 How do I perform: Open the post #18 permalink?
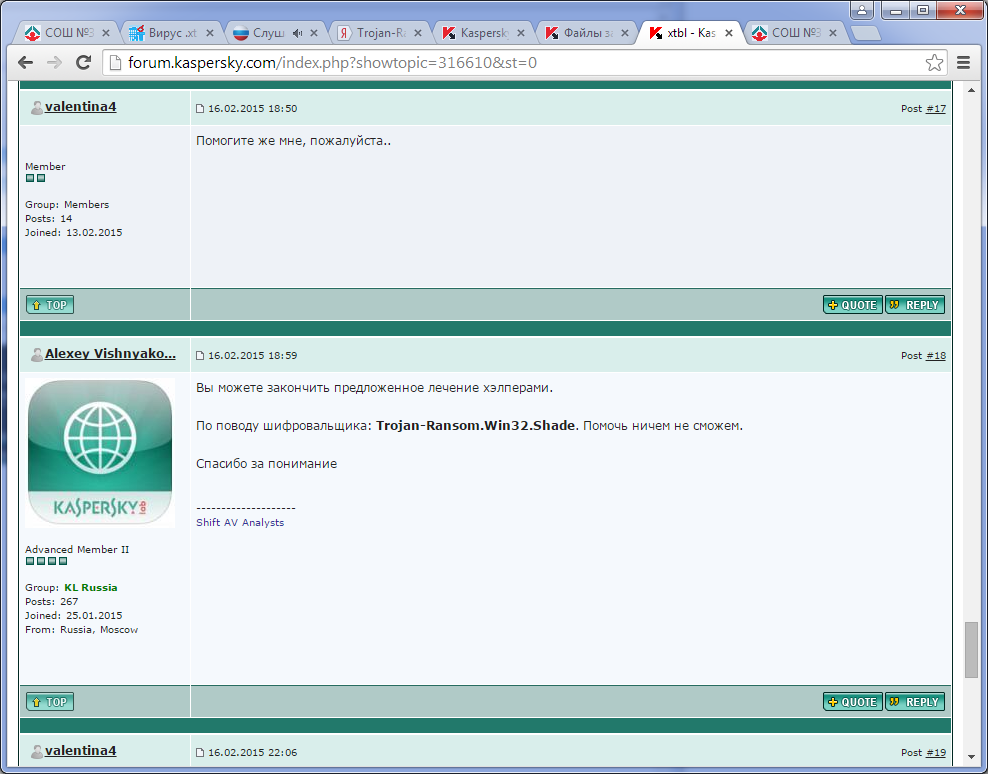click(x=935, y=355)
